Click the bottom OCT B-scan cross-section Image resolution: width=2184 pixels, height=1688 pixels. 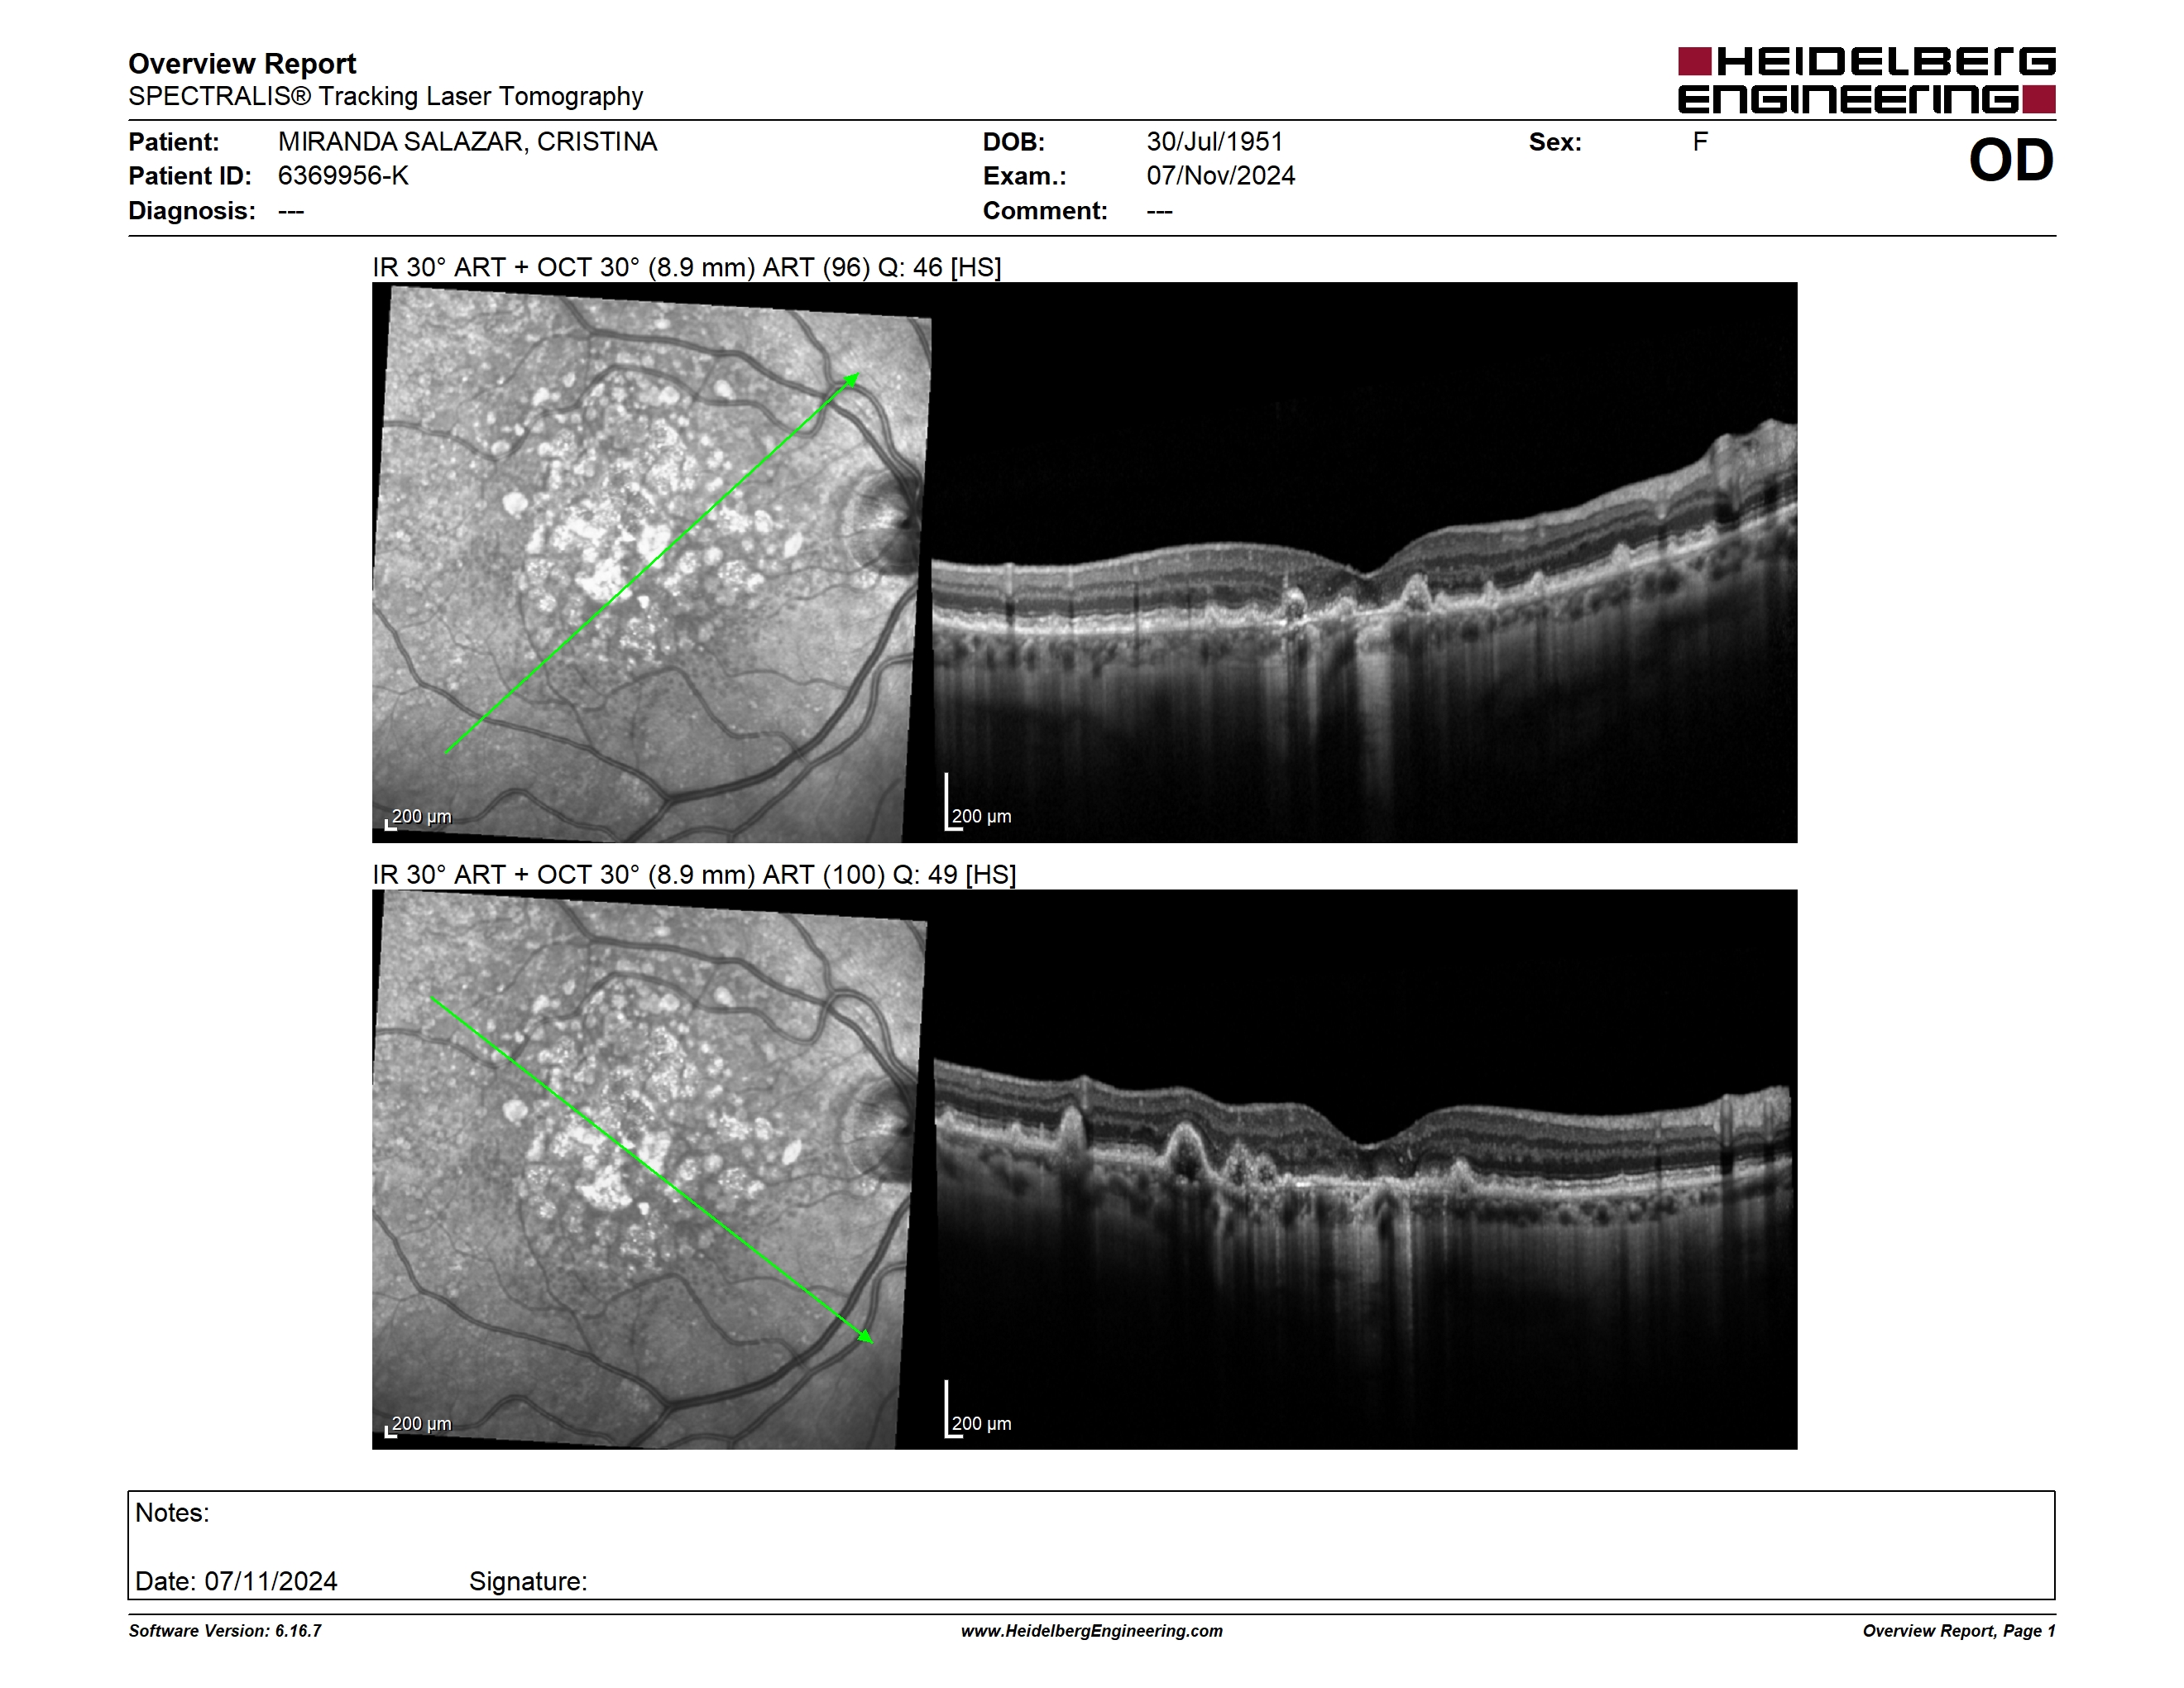coord(1364,1169)
